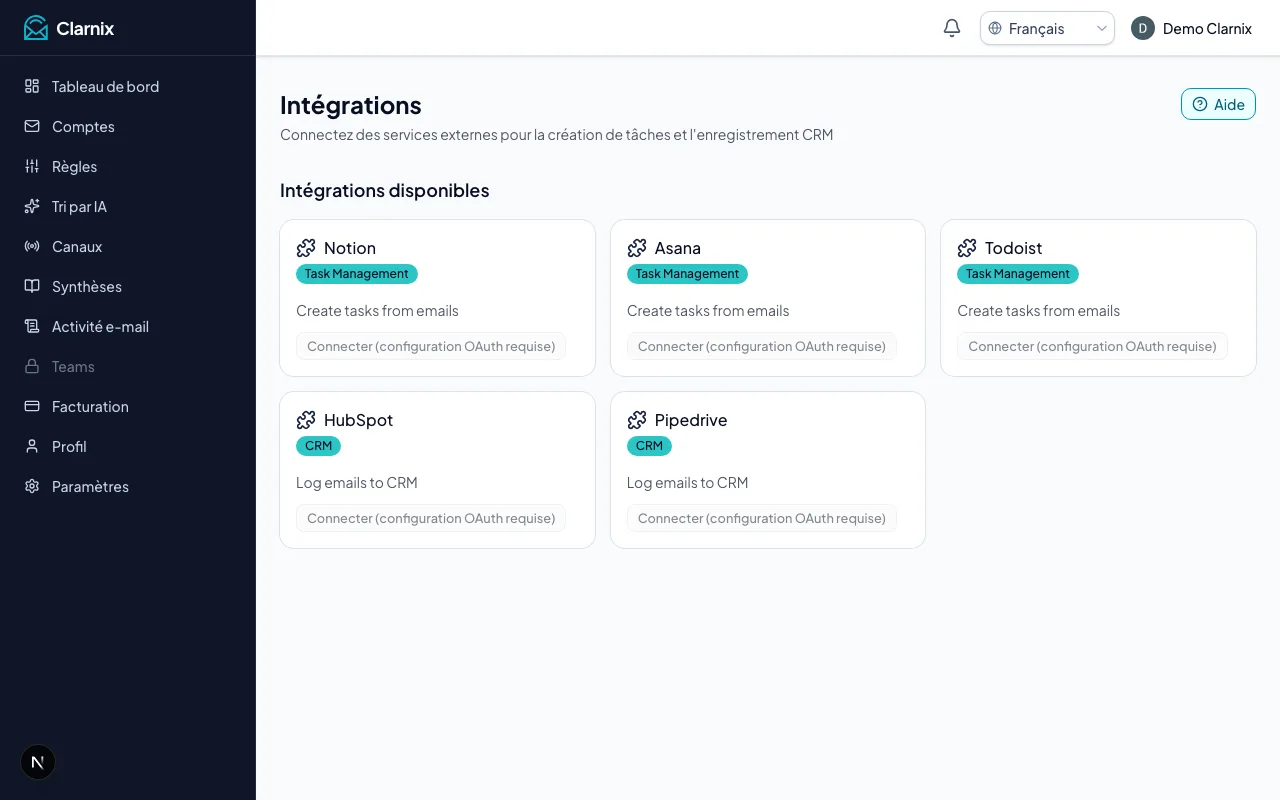Viewport: 1280px width, 800px height.
Task: Click the Règles sliders icon
Action: [32, 166]
